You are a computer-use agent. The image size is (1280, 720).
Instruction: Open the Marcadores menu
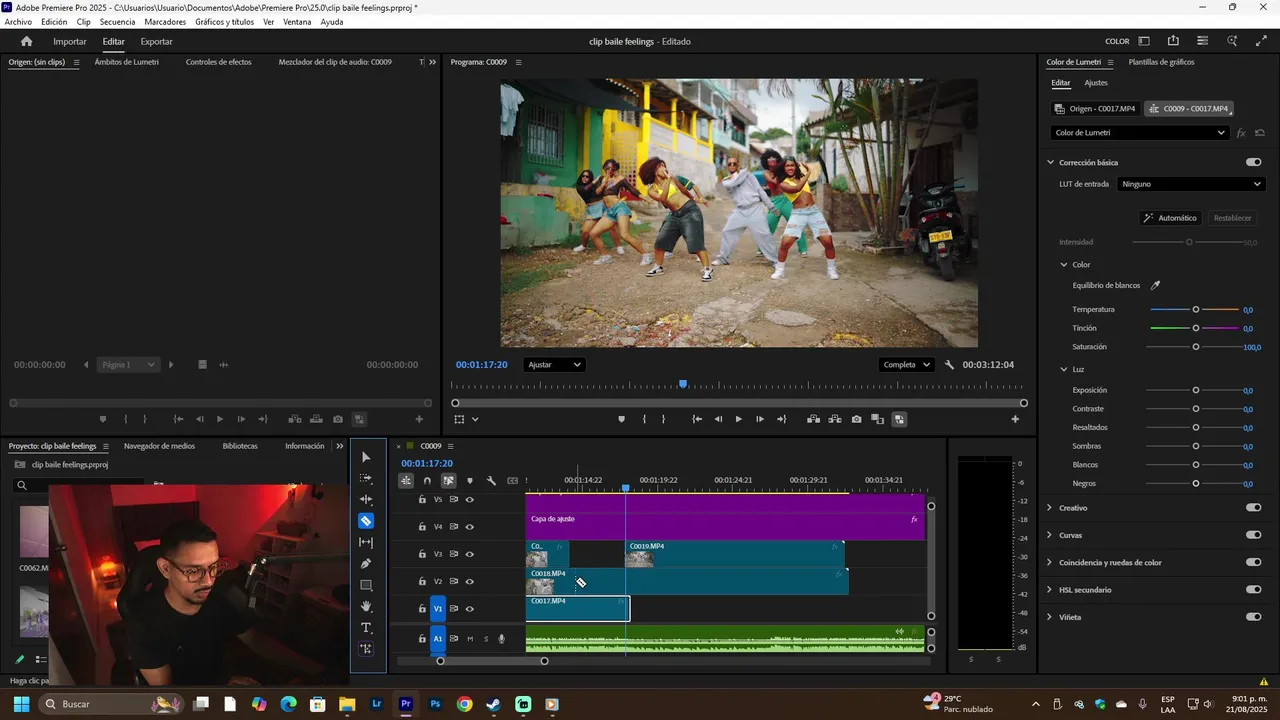[165, 22]
